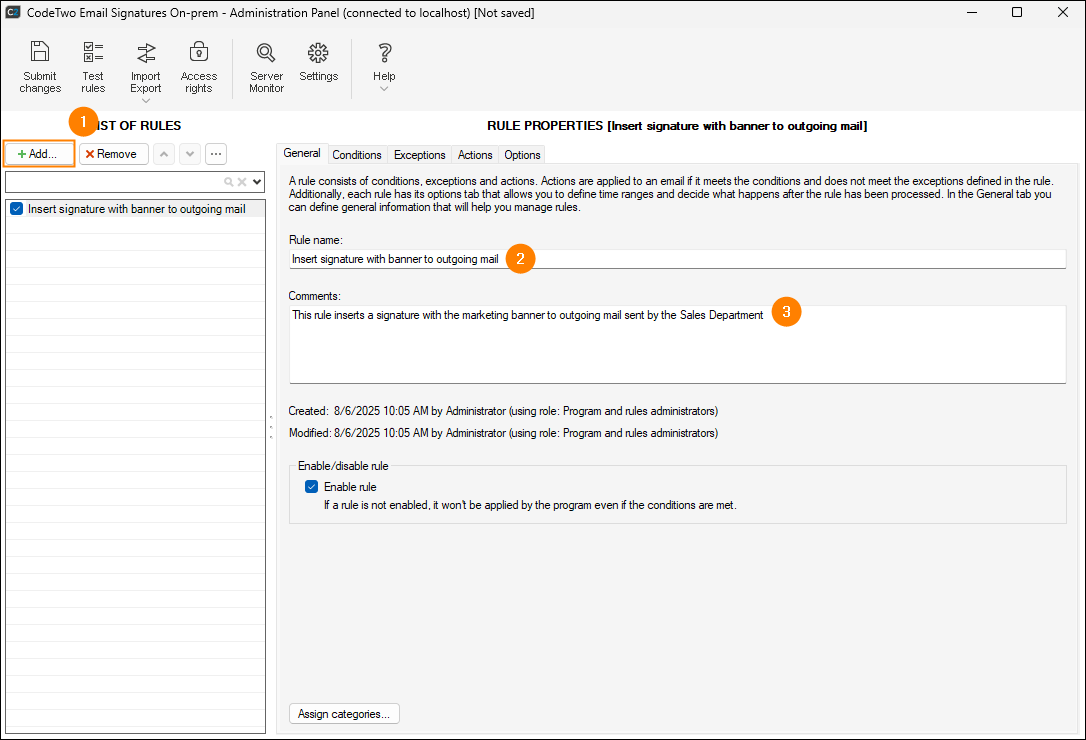1086x740 pixels.
Task: Toggle checkbox for Insert signature rule in list
Action: point(17,209)
